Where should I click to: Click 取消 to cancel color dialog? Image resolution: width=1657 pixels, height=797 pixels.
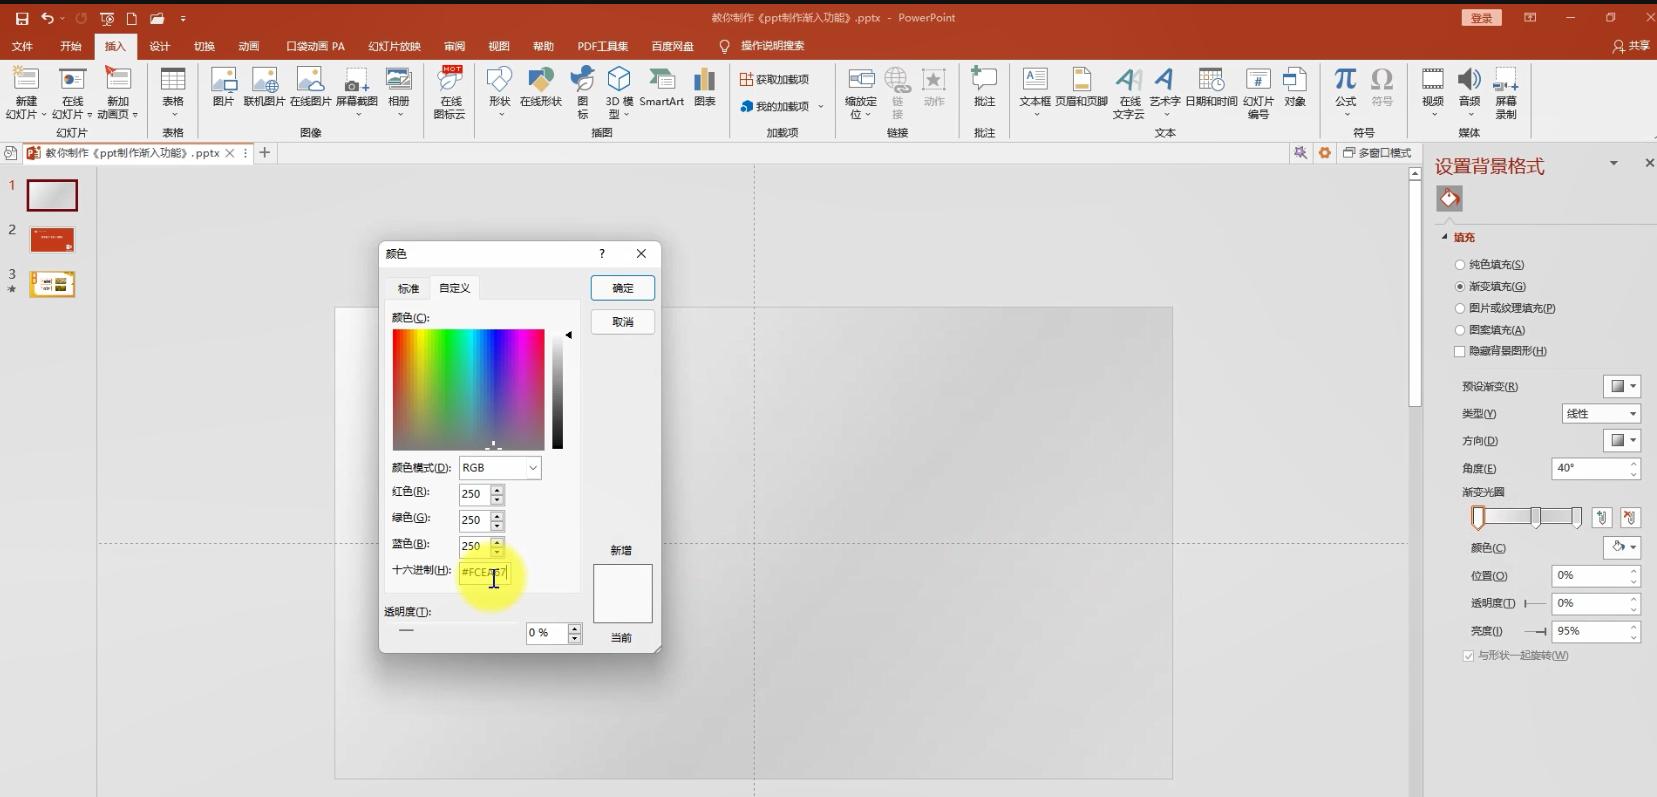(622, 322)
